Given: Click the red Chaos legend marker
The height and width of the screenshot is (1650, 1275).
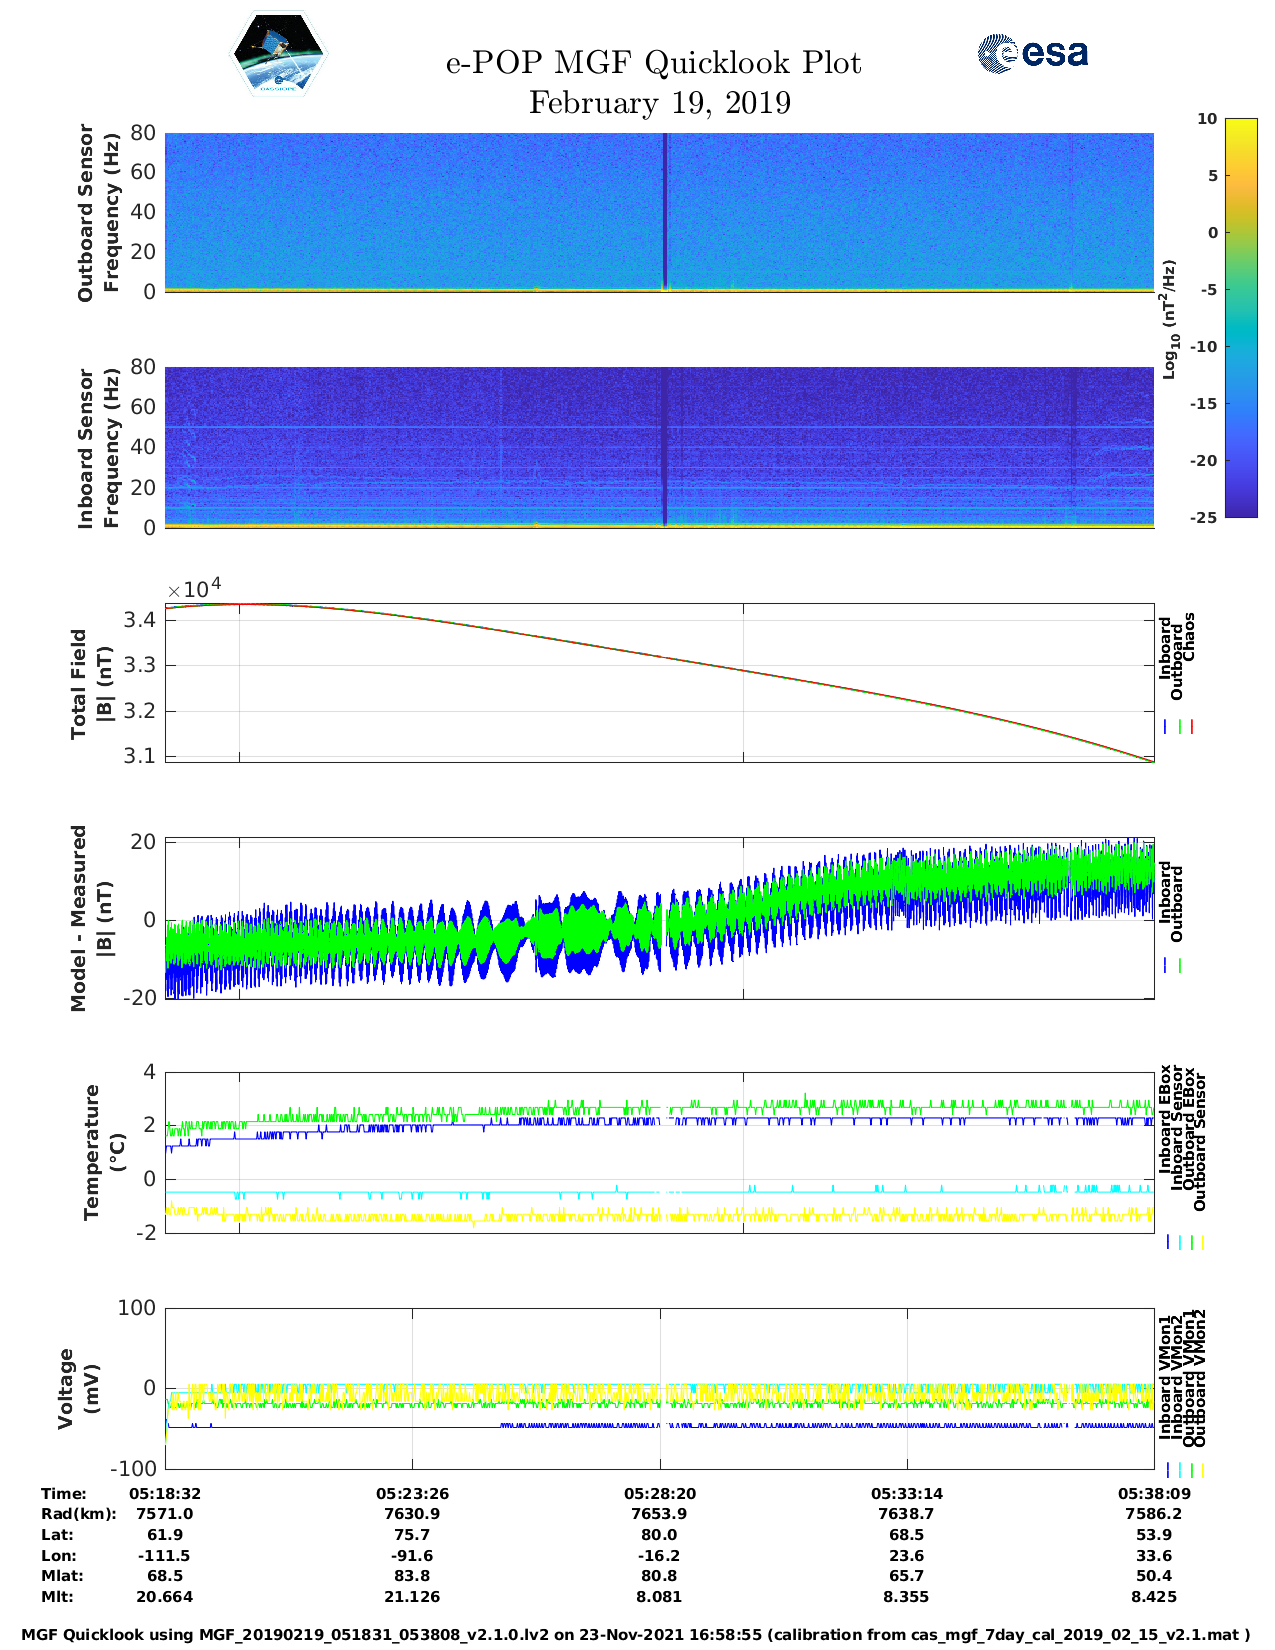Looking at the screenshot, I should click(x=1192, y=727).
